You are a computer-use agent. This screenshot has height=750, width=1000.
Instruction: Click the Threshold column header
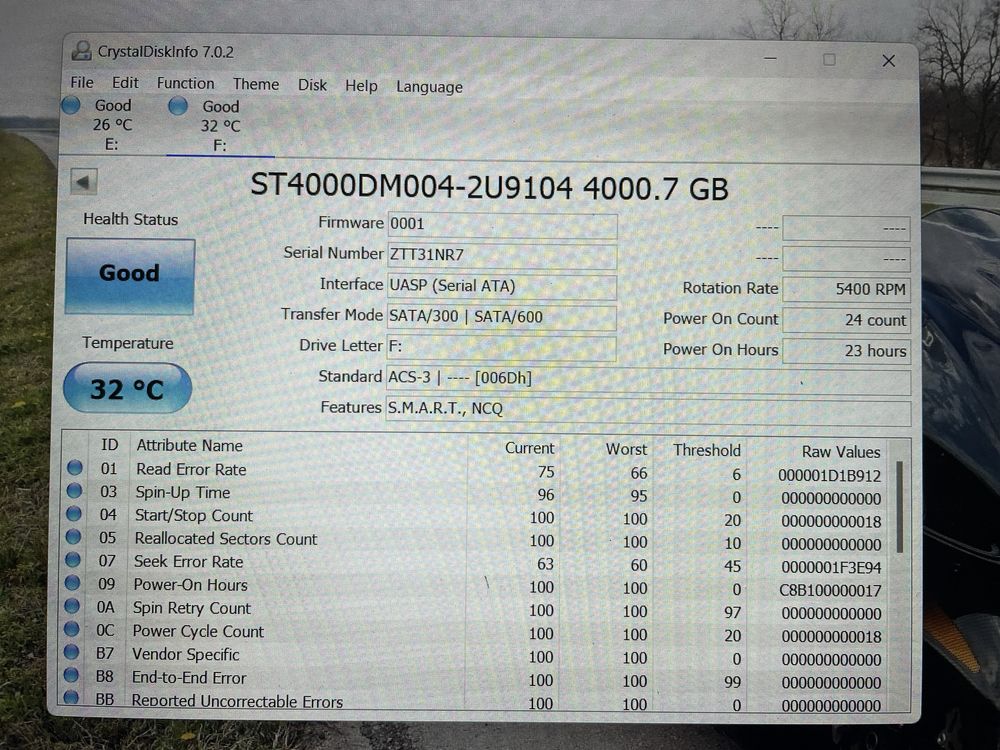[707, 450]
